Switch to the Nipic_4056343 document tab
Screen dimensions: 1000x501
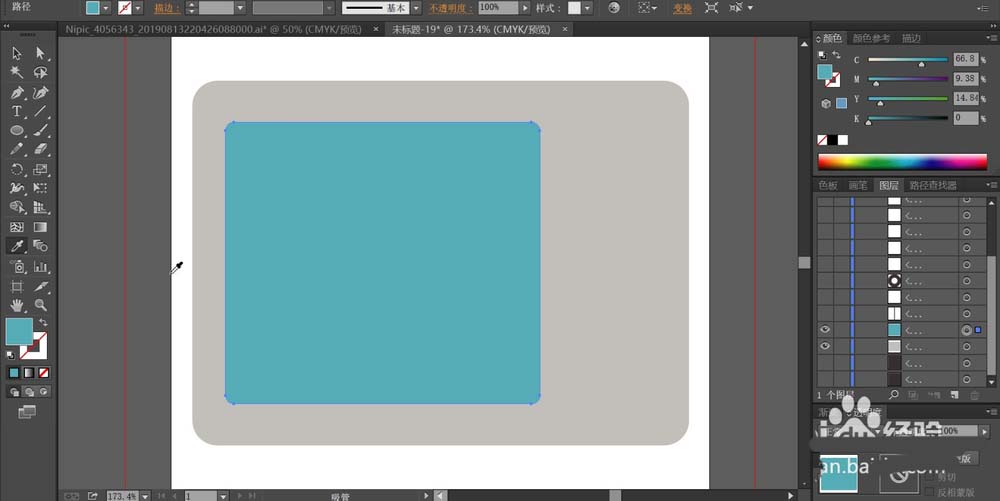coord(214,29)
